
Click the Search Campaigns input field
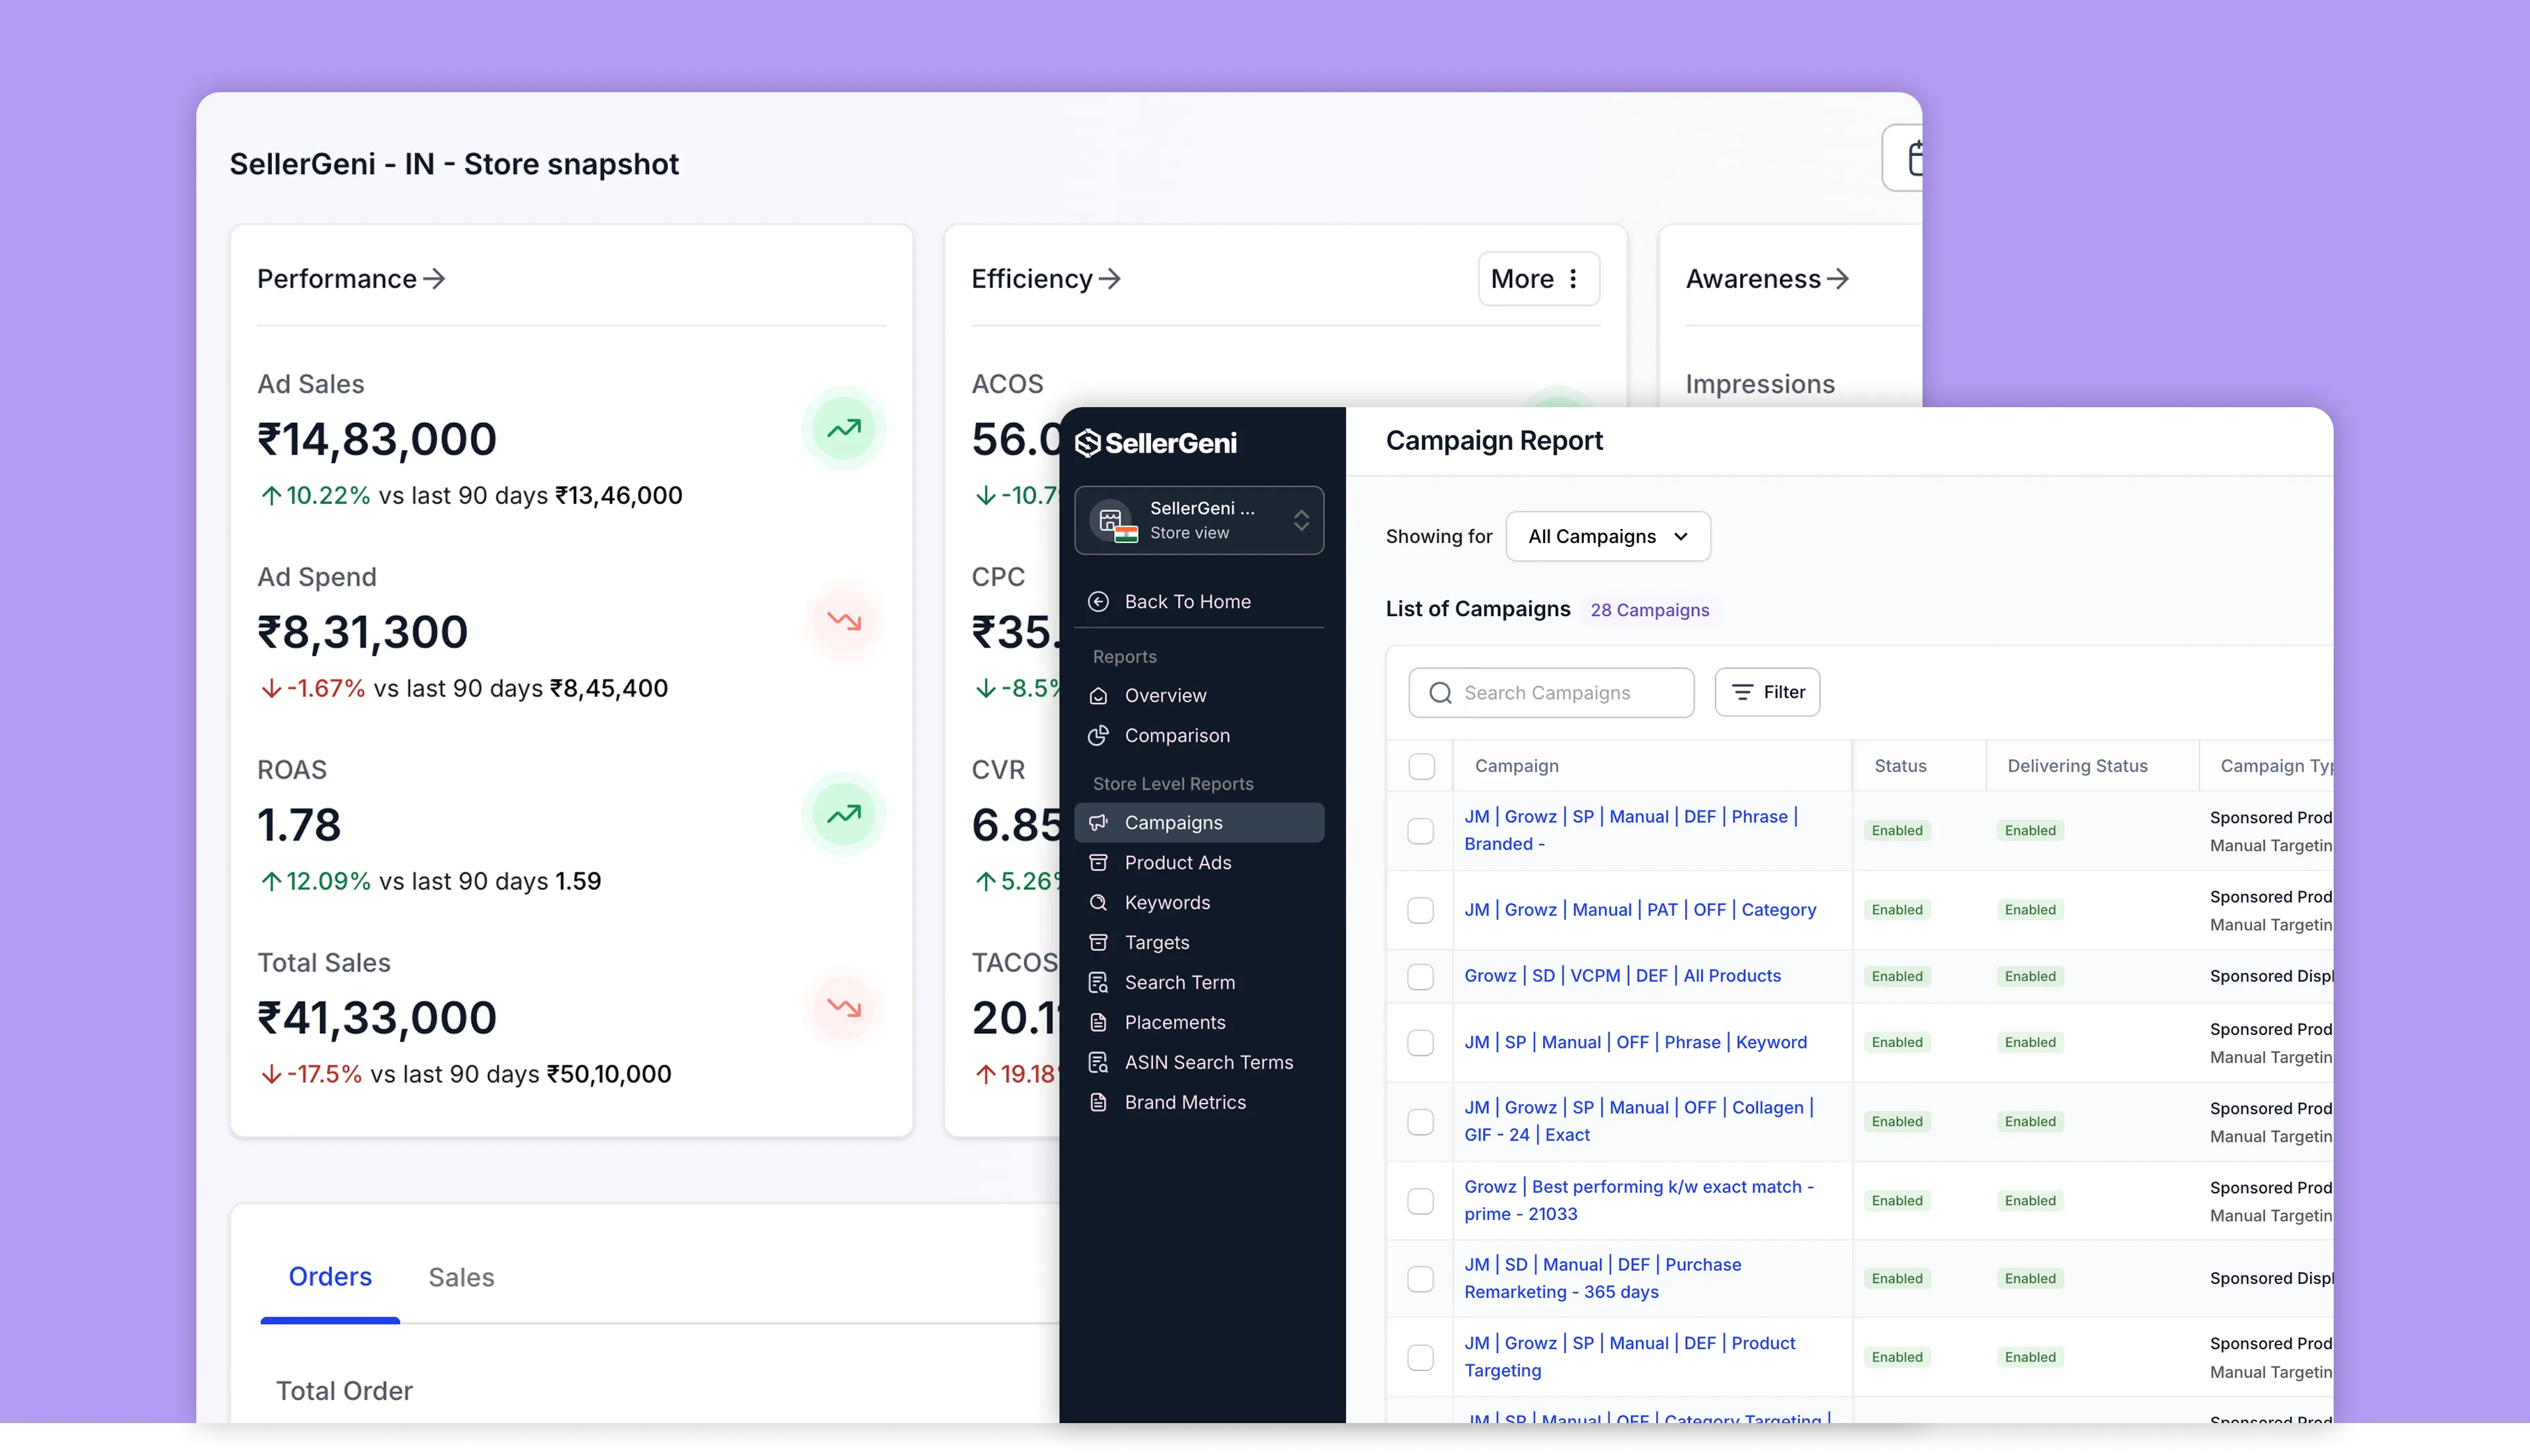pos(1551,693)
